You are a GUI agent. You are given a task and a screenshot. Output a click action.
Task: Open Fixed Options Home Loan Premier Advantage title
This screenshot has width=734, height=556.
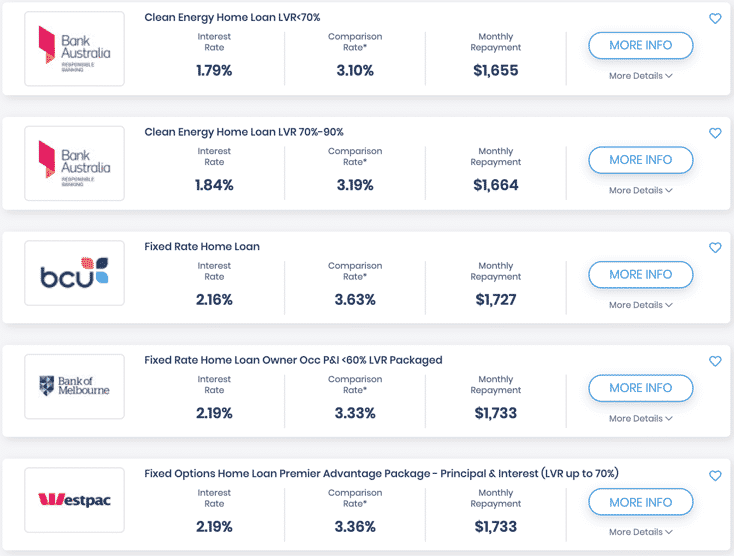tap(381, 473)
